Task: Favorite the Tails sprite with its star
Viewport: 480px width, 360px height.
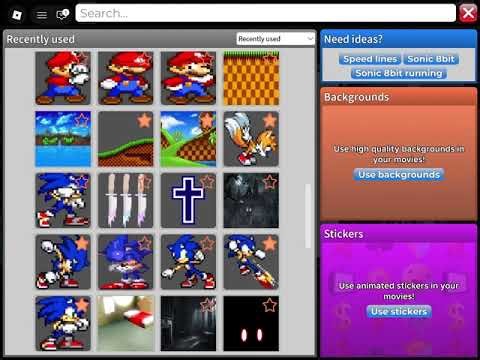Action: [x=269, y=120]
